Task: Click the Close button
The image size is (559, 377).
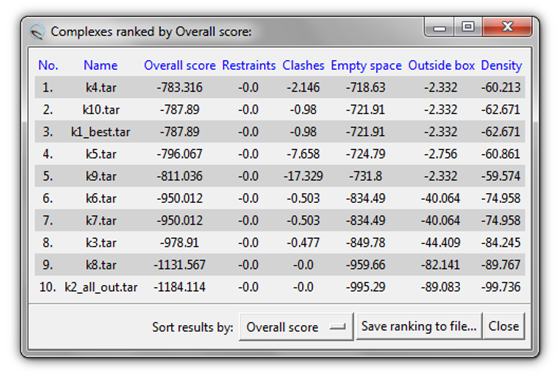Action: [503, 326]
